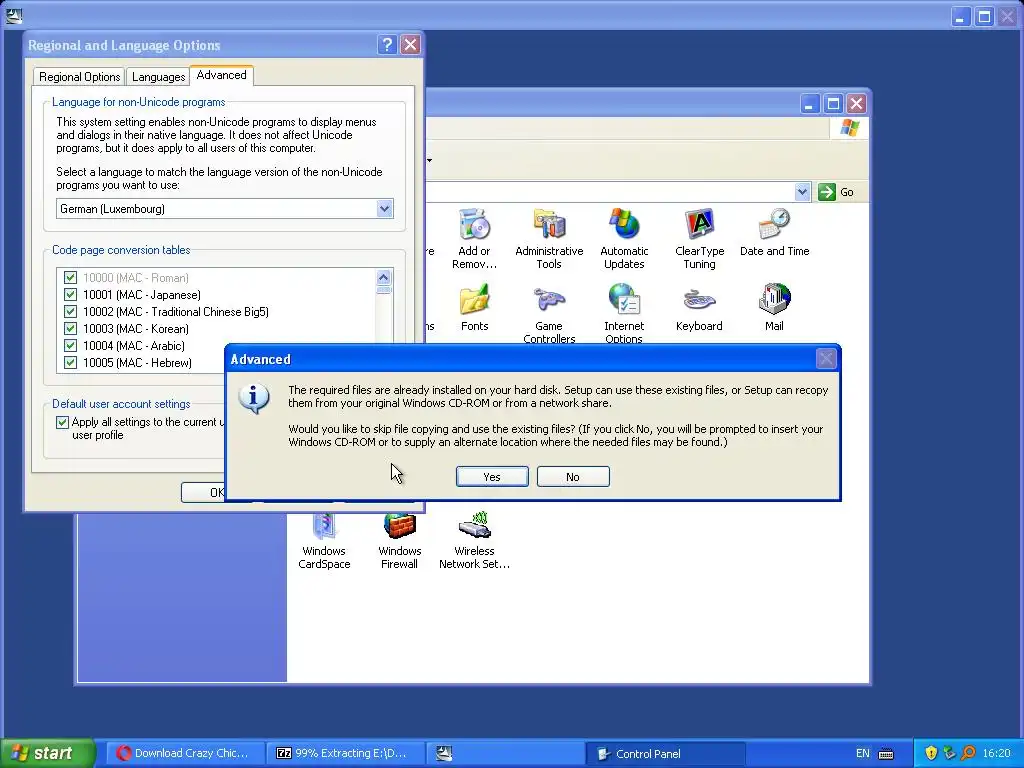Click Yes in Advanced dialog
The image size is (1024, 768).
(x=492, y=477)
